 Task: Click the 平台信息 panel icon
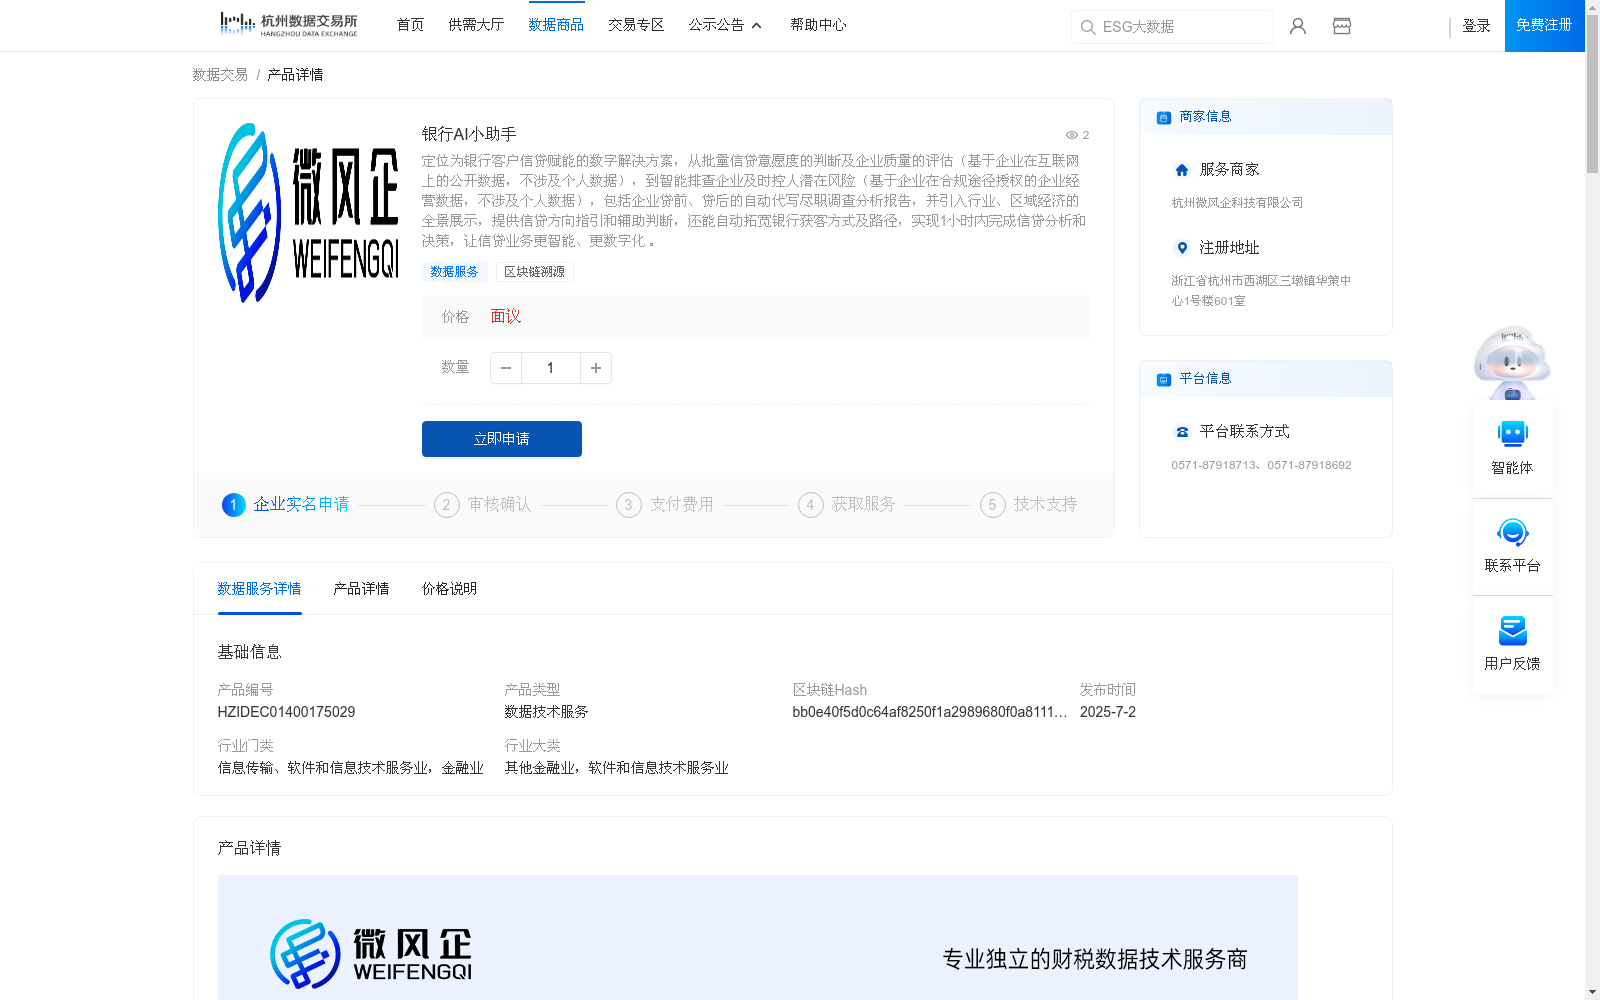pos(1164,379)
